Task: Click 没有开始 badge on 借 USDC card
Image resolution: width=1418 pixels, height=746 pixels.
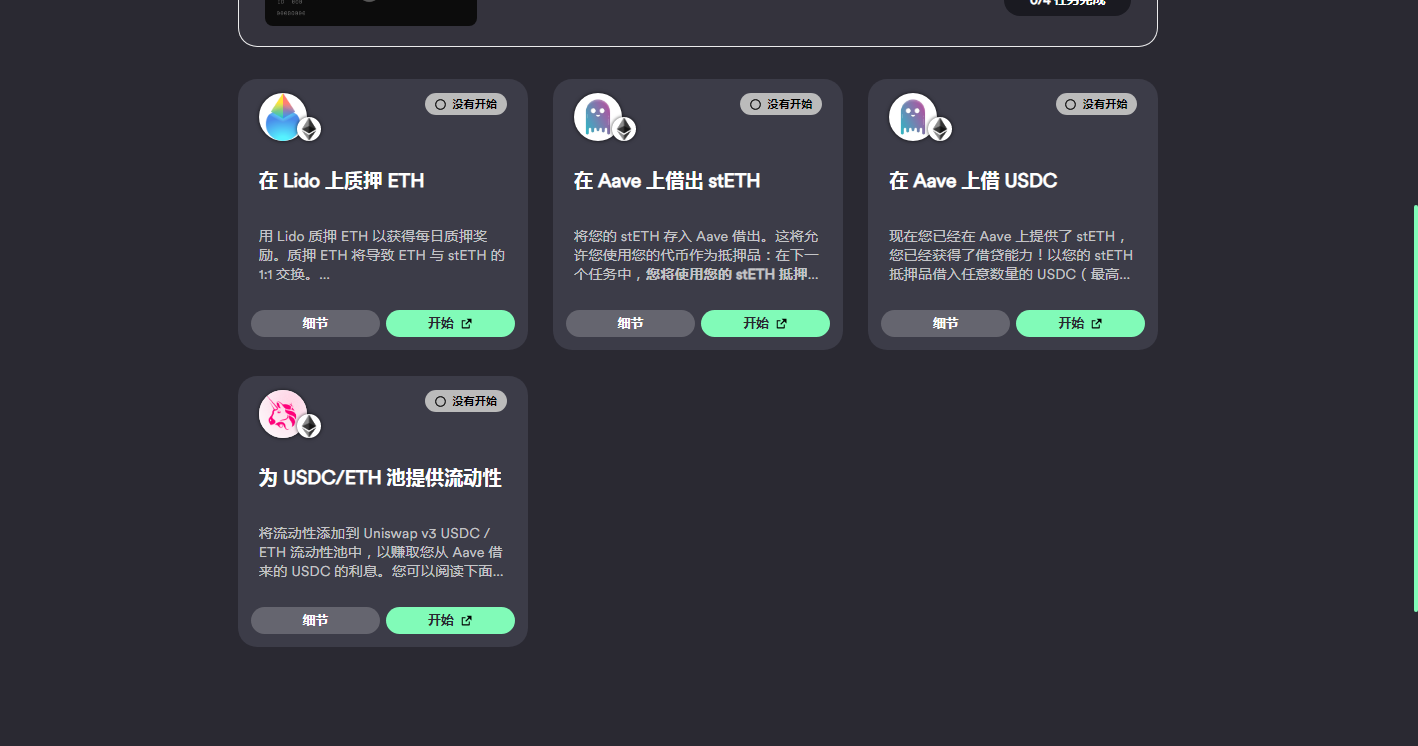Action: coord(1096,104)
